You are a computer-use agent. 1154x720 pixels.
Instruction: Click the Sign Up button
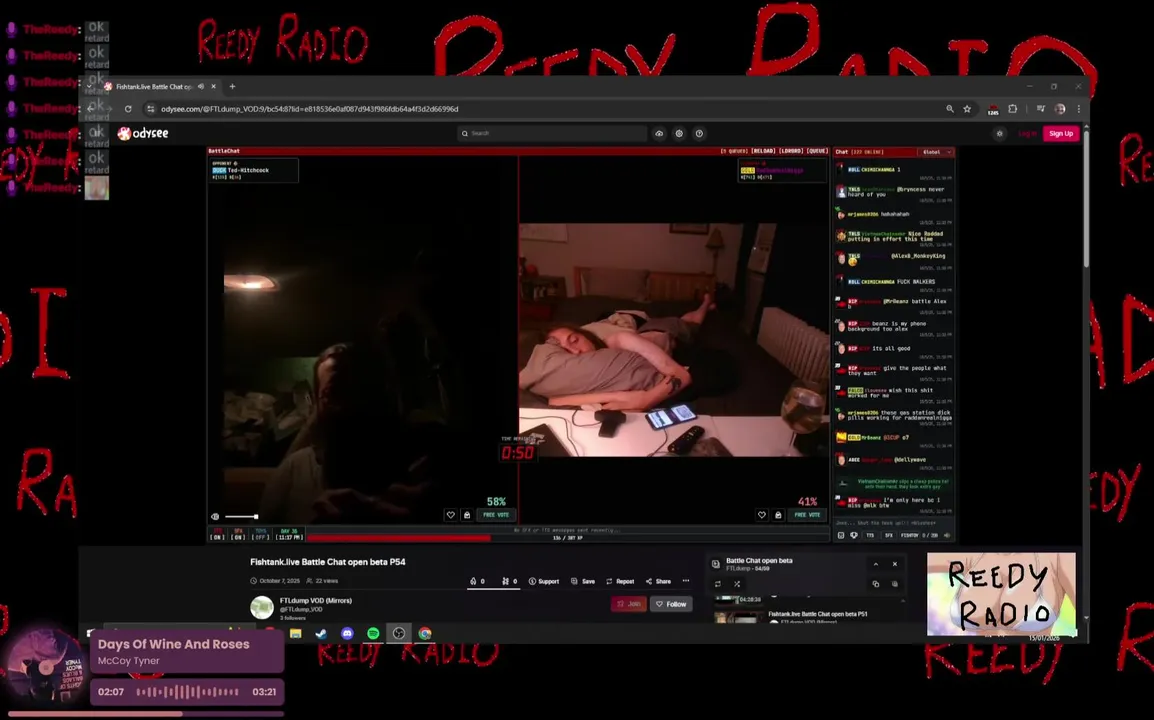pos(1061,133)
